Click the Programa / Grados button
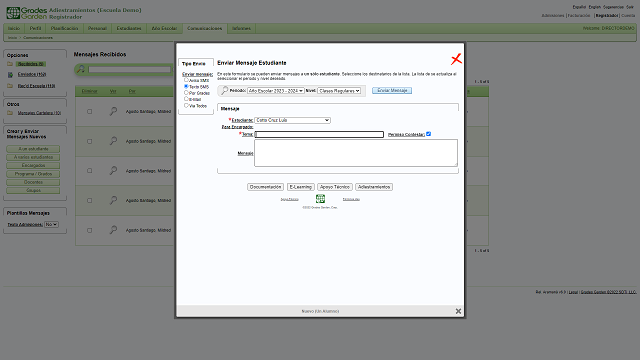 click(x=33, y=174)
